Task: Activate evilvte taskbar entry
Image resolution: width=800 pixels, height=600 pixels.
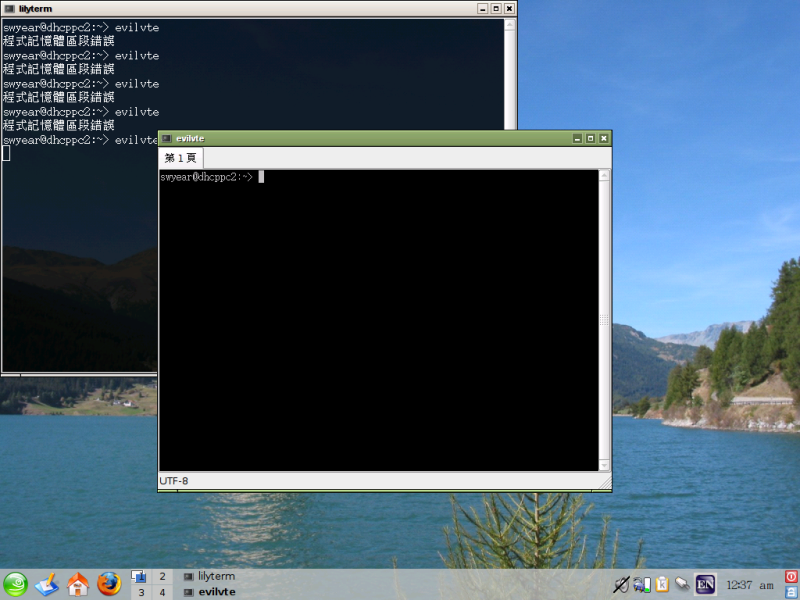Action: pyautogui.click(x=216, y=592)
